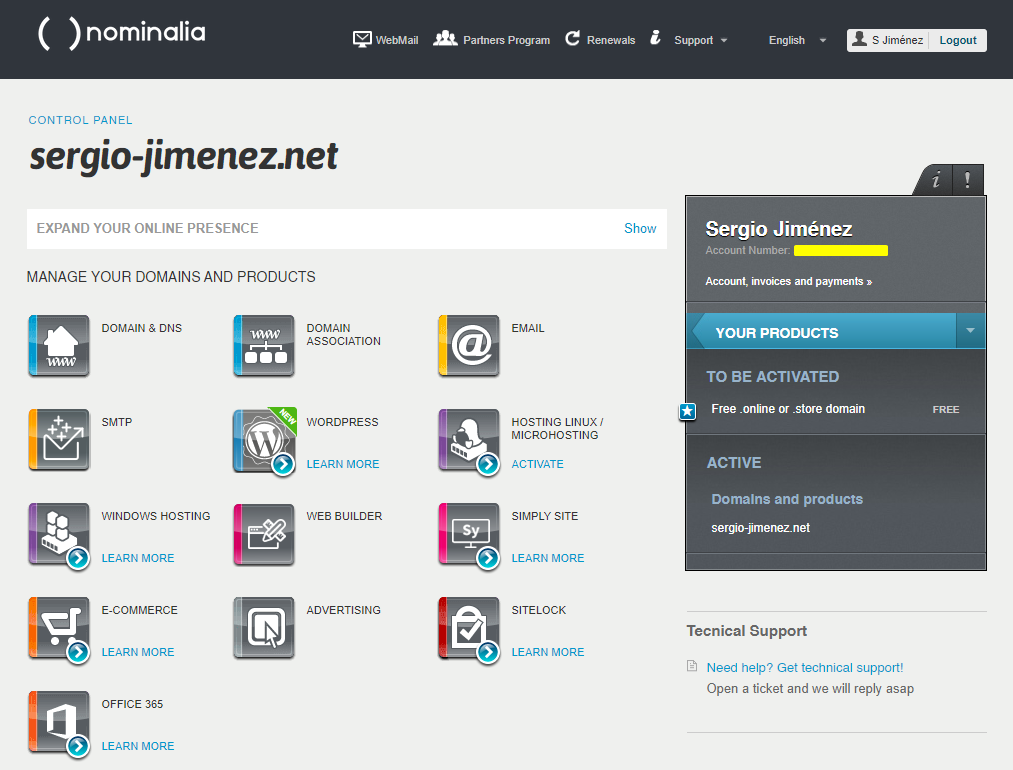Image resolution: width=1013 pixels, height=770 pixels.
Task: Click Learn More under Office 365
Action: click(x=138, y=746)
